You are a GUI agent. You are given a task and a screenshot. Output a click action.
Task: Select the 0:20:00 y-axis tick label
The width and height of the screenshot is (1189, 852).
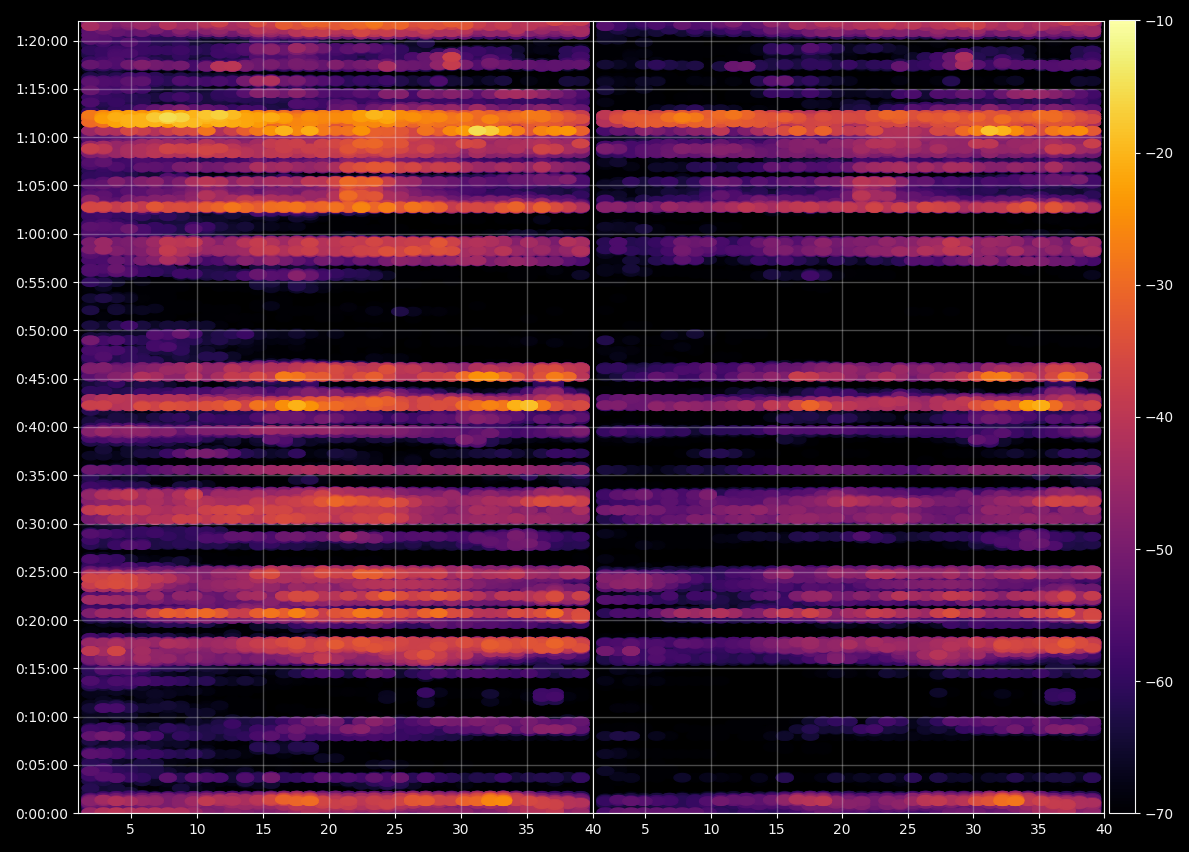[42, 621]
